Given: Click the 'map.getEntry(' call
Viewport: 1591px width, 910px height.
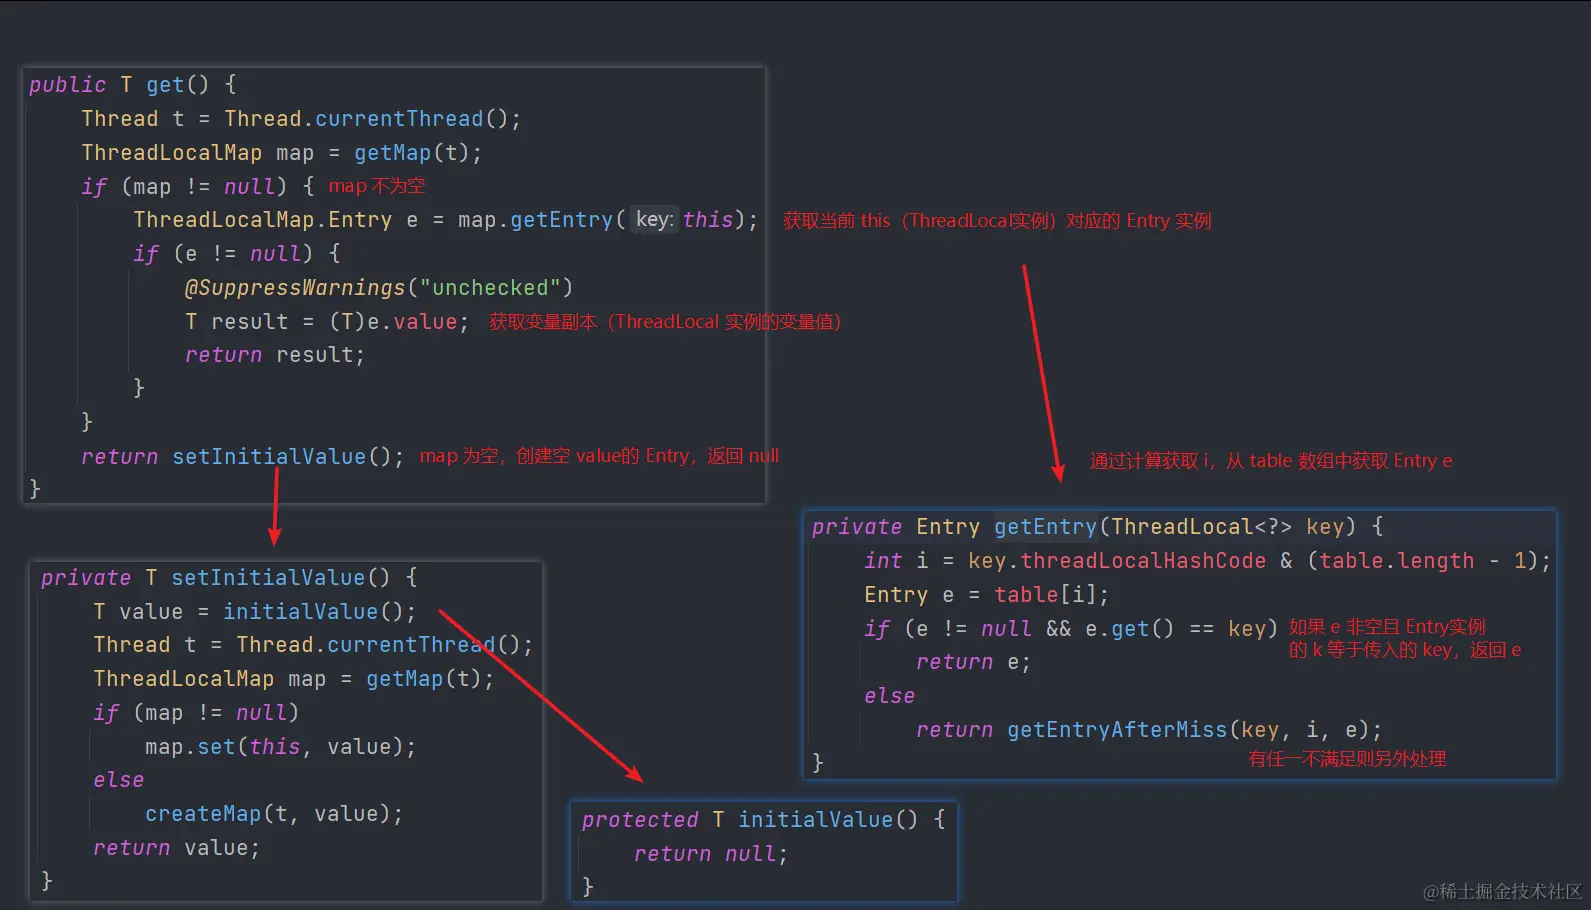Looking at the screenshot, I should [x=541, y=220].
